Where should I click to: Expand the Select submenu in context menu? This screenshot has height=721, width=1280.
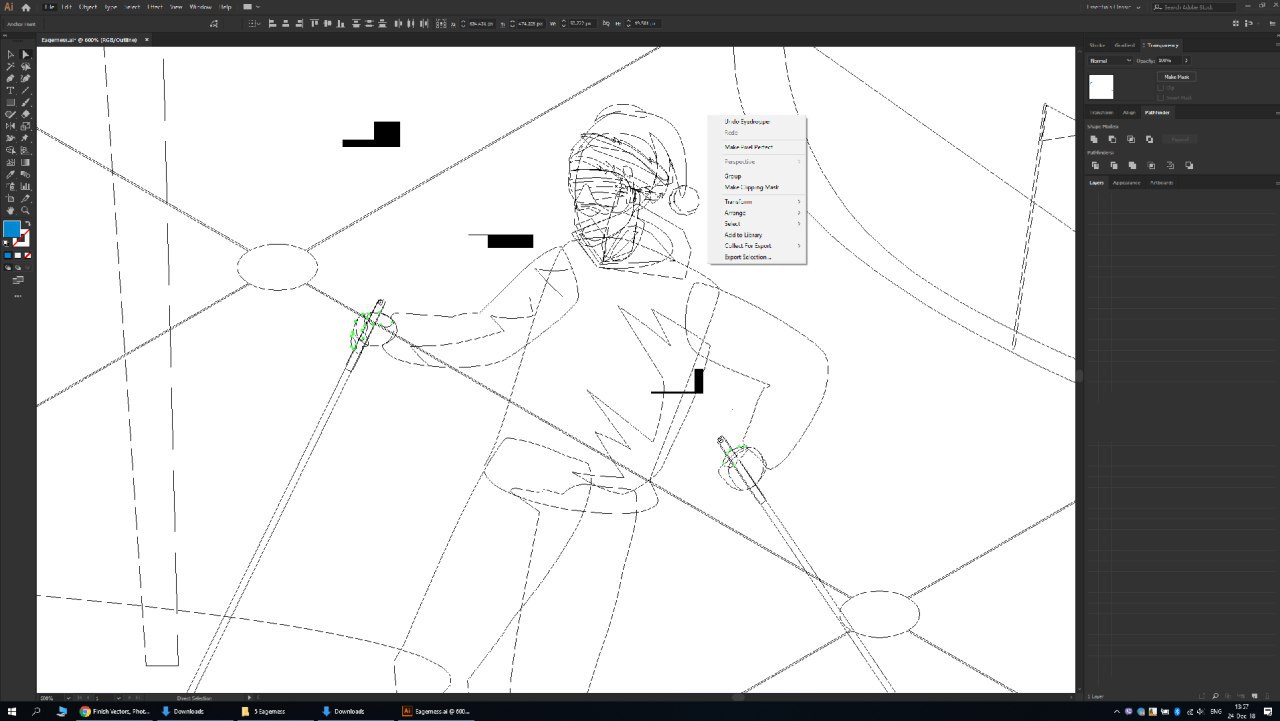tap(757, 224)
